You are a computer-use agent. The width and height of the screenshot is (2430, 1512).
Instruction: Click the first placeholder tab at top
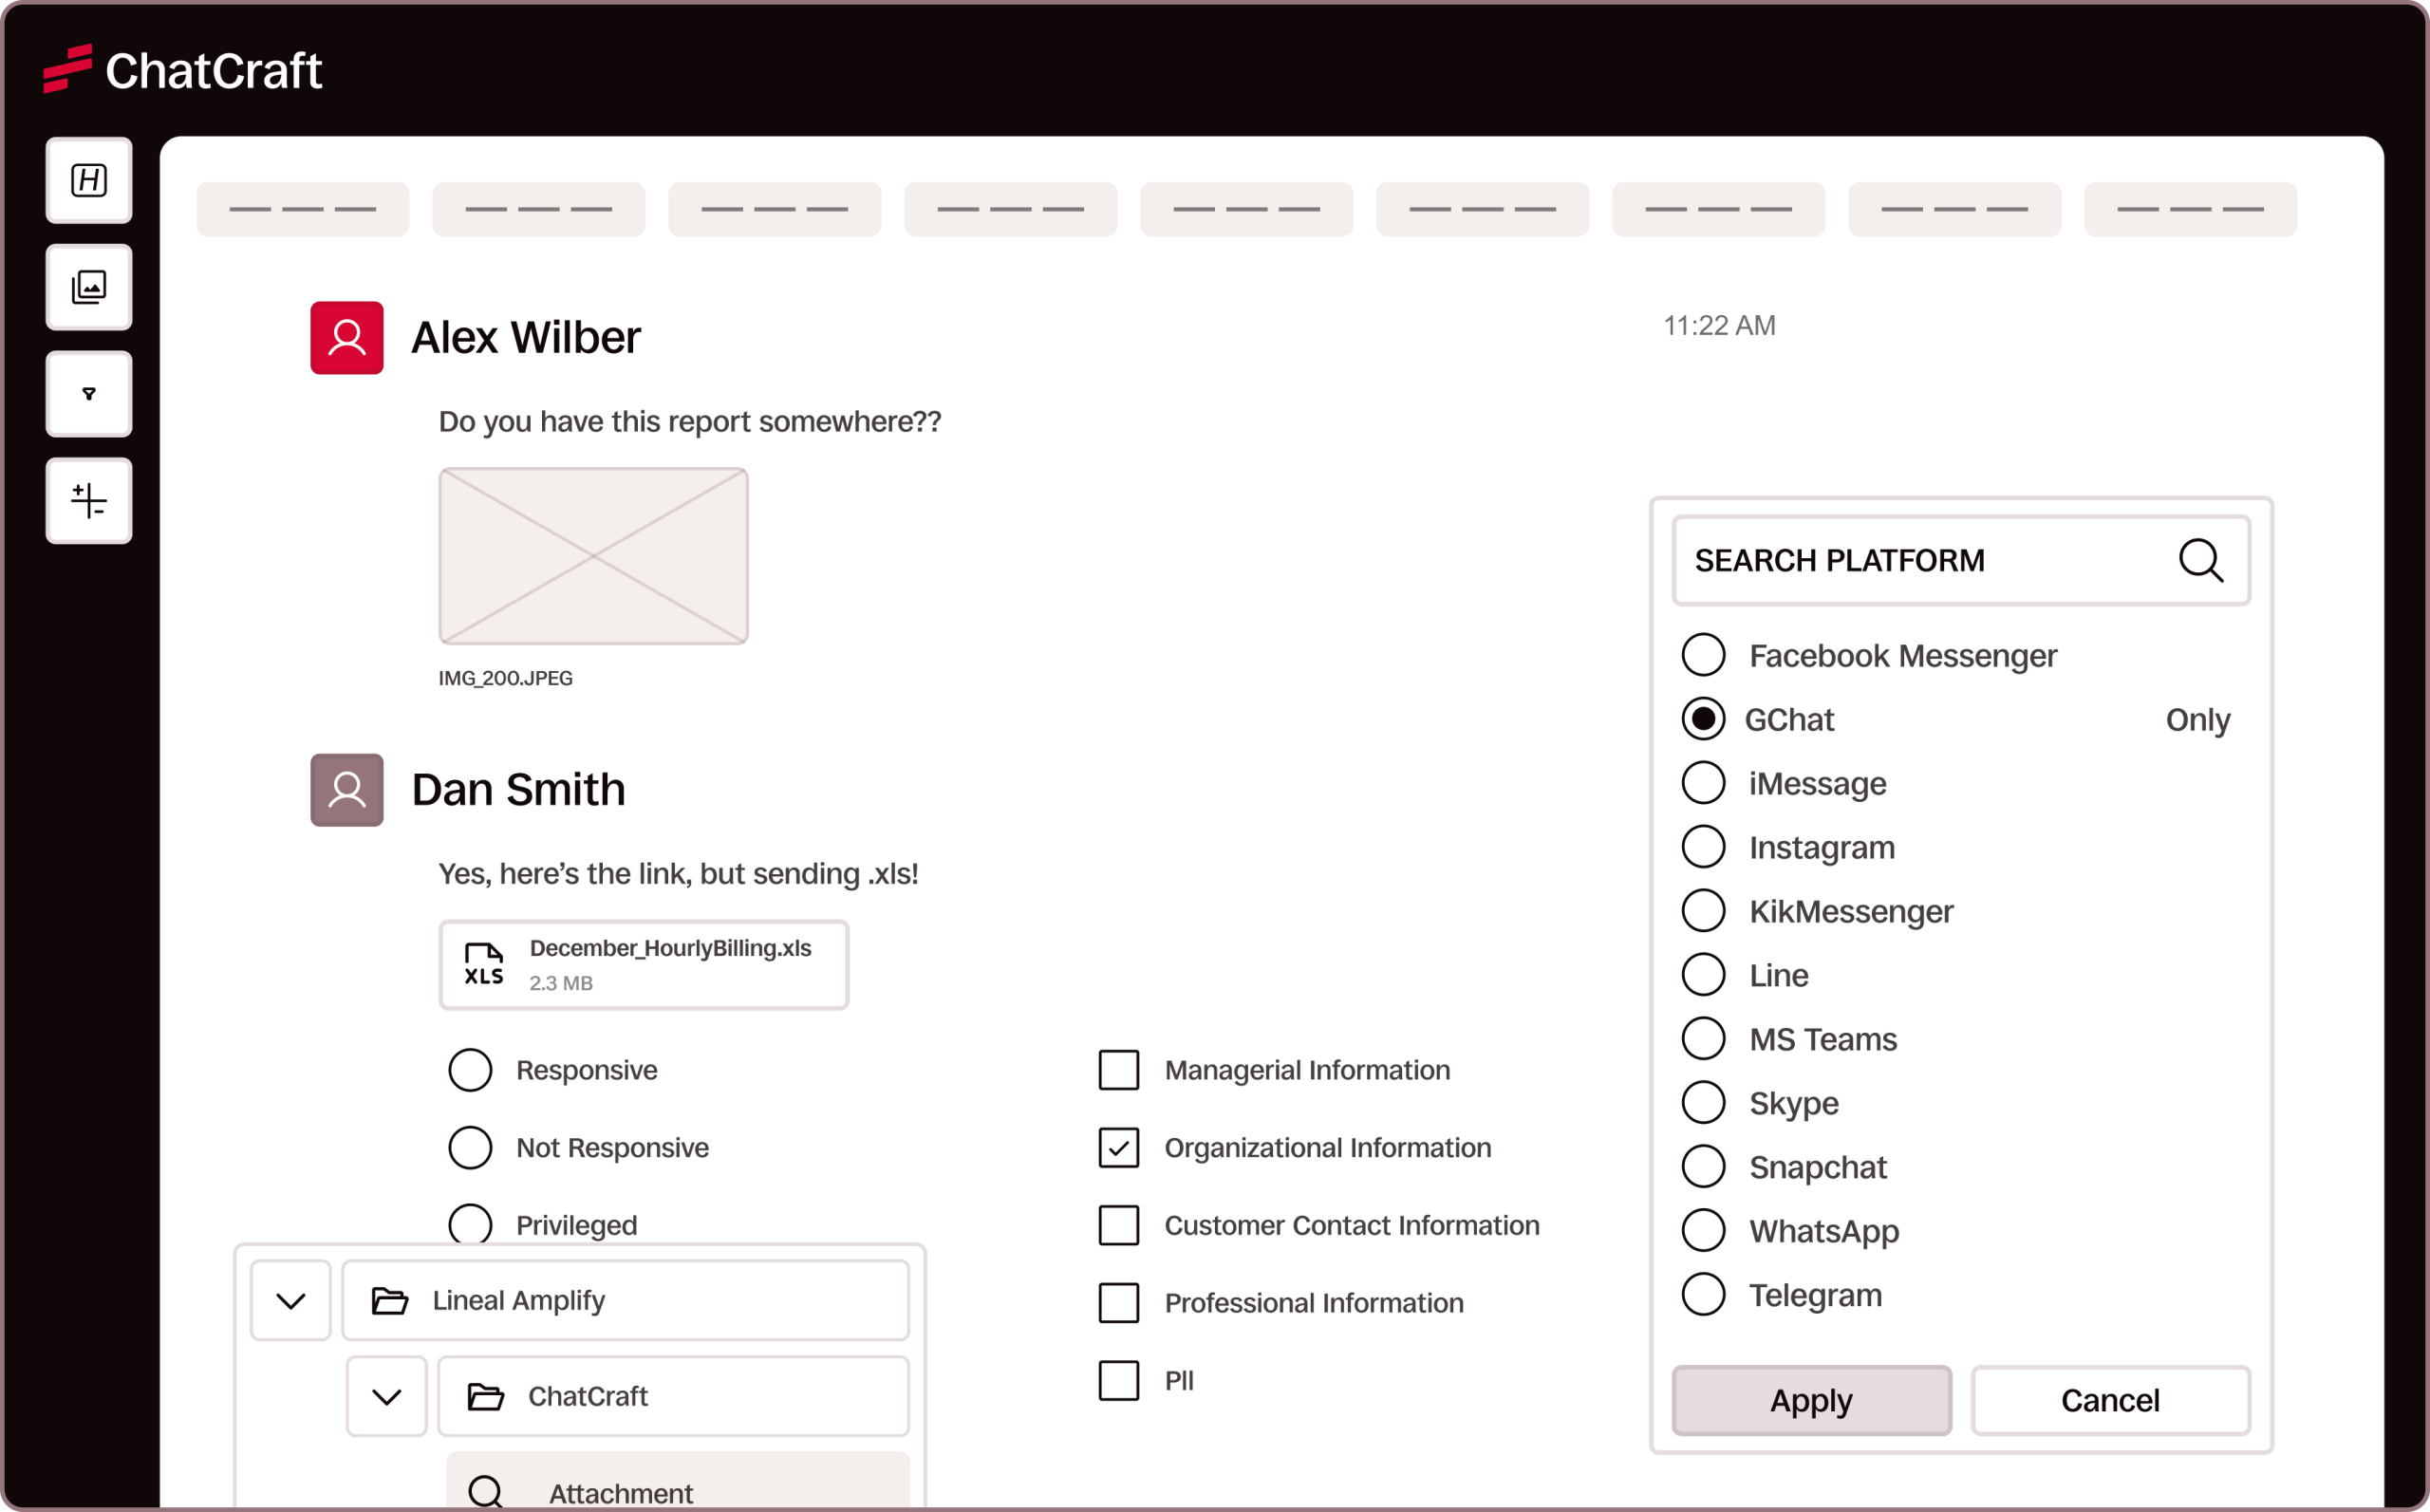click(x=302, y=209)
